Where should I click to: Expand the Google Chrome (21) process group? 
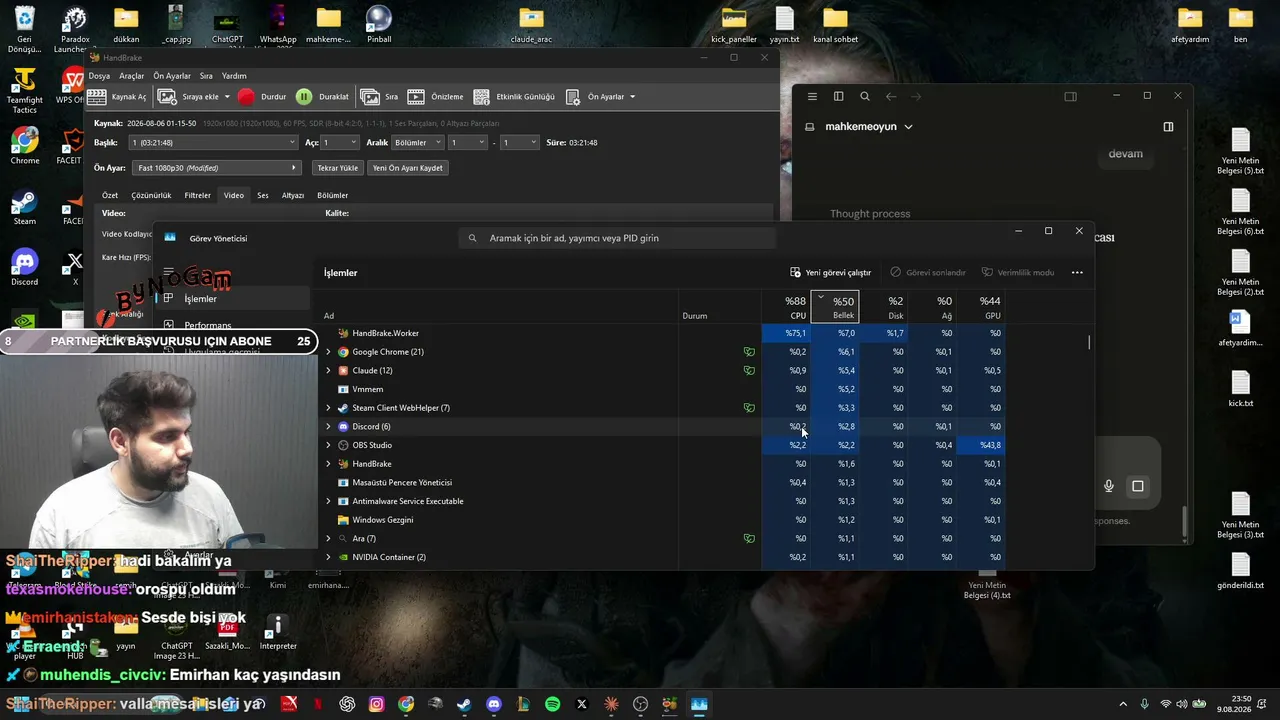tap(328, 352)
